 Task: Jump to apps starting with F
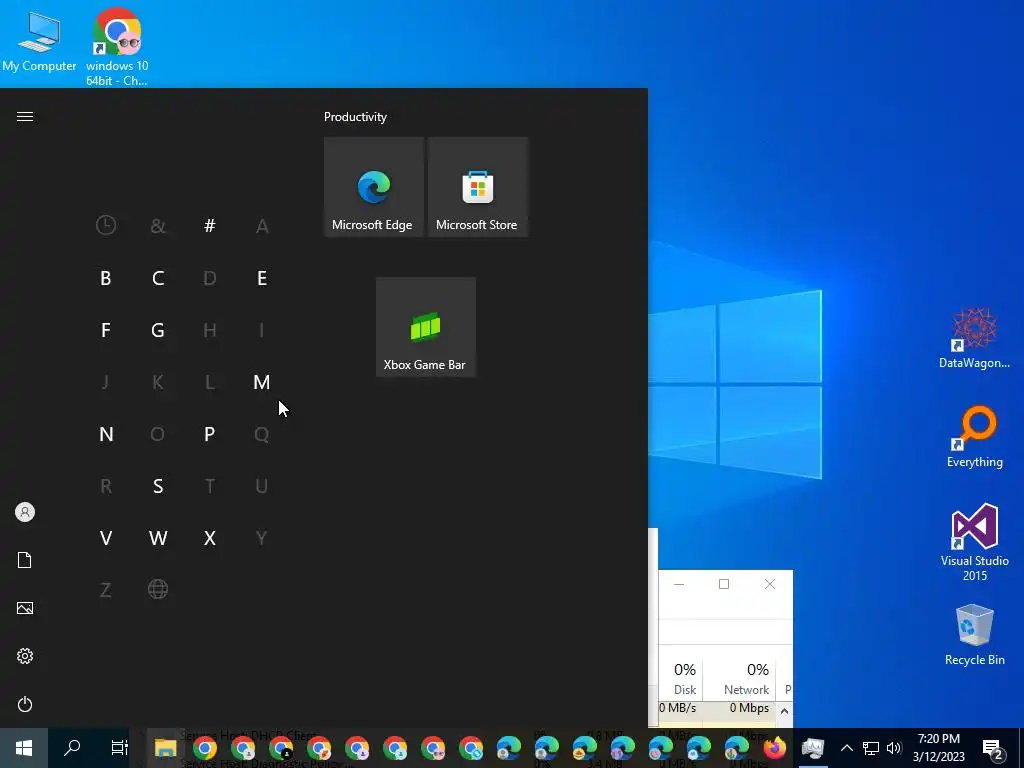[106, 330]
